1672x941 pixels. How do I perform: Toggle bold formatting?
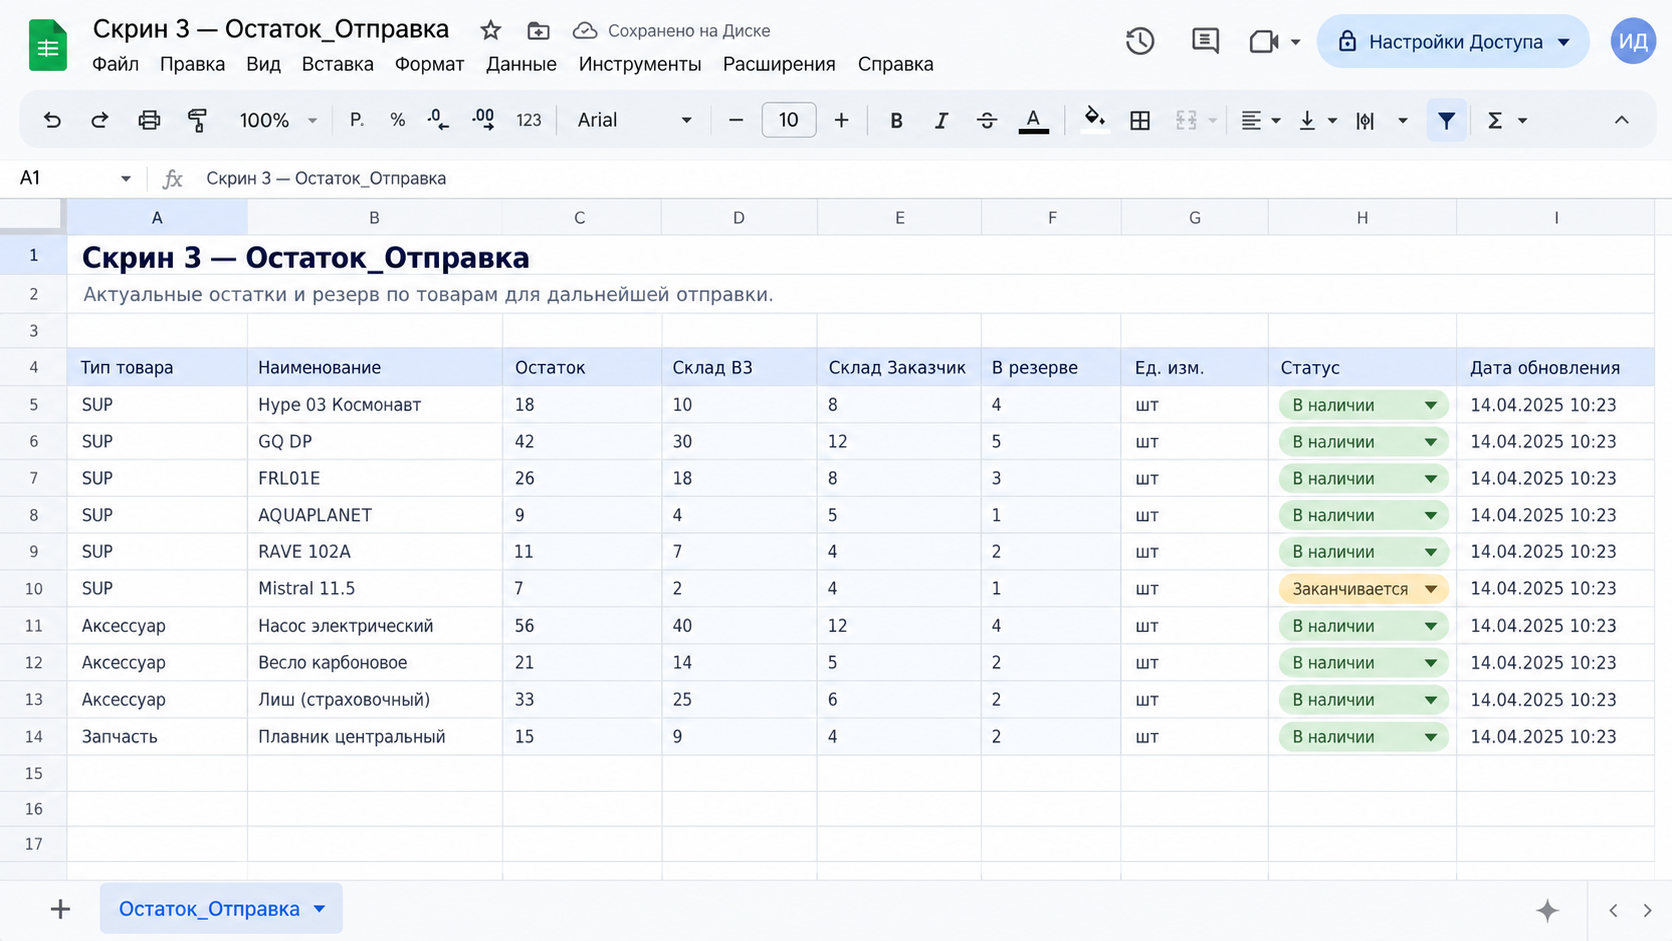pos(896,120)
